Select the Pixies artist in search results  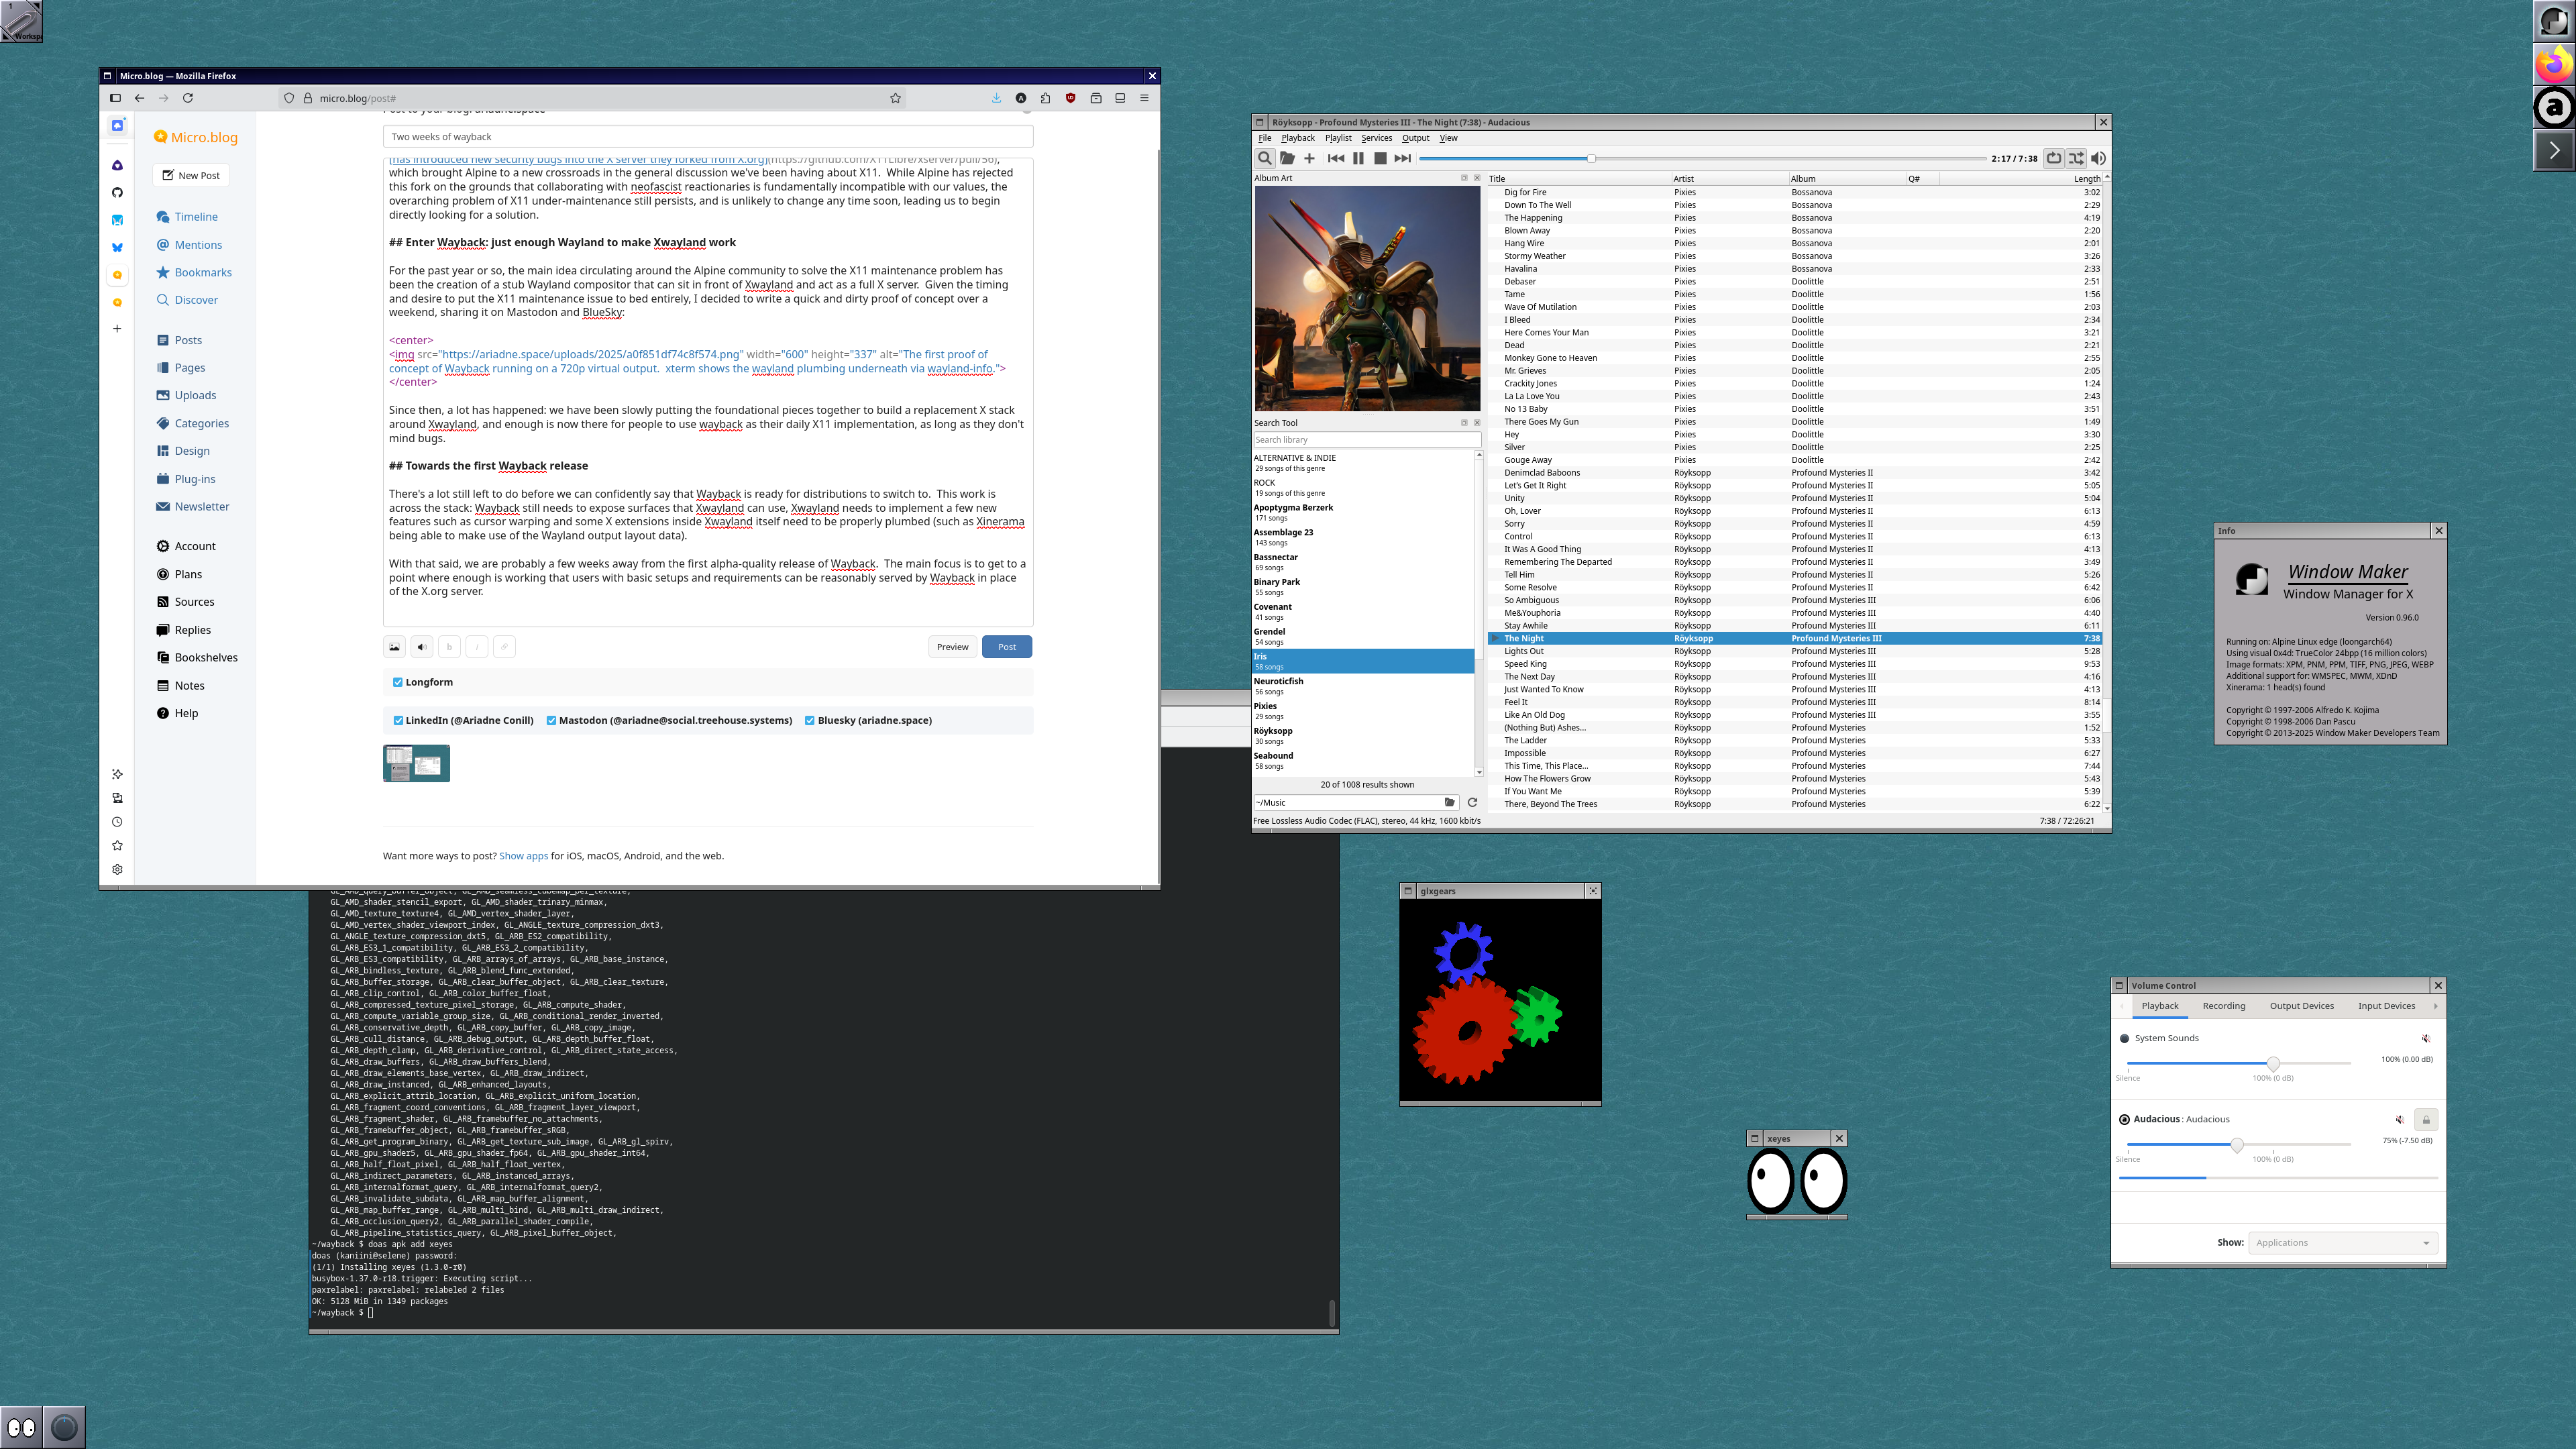[x=1363, y=711]
